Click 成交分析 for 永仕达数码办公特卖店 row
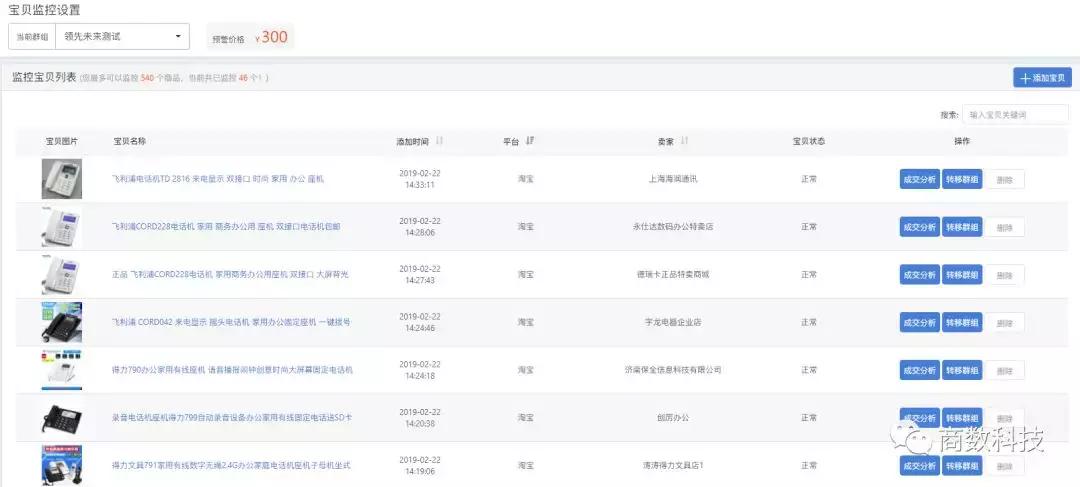Screen dimensions: 1080x487 tap(920, 227)
